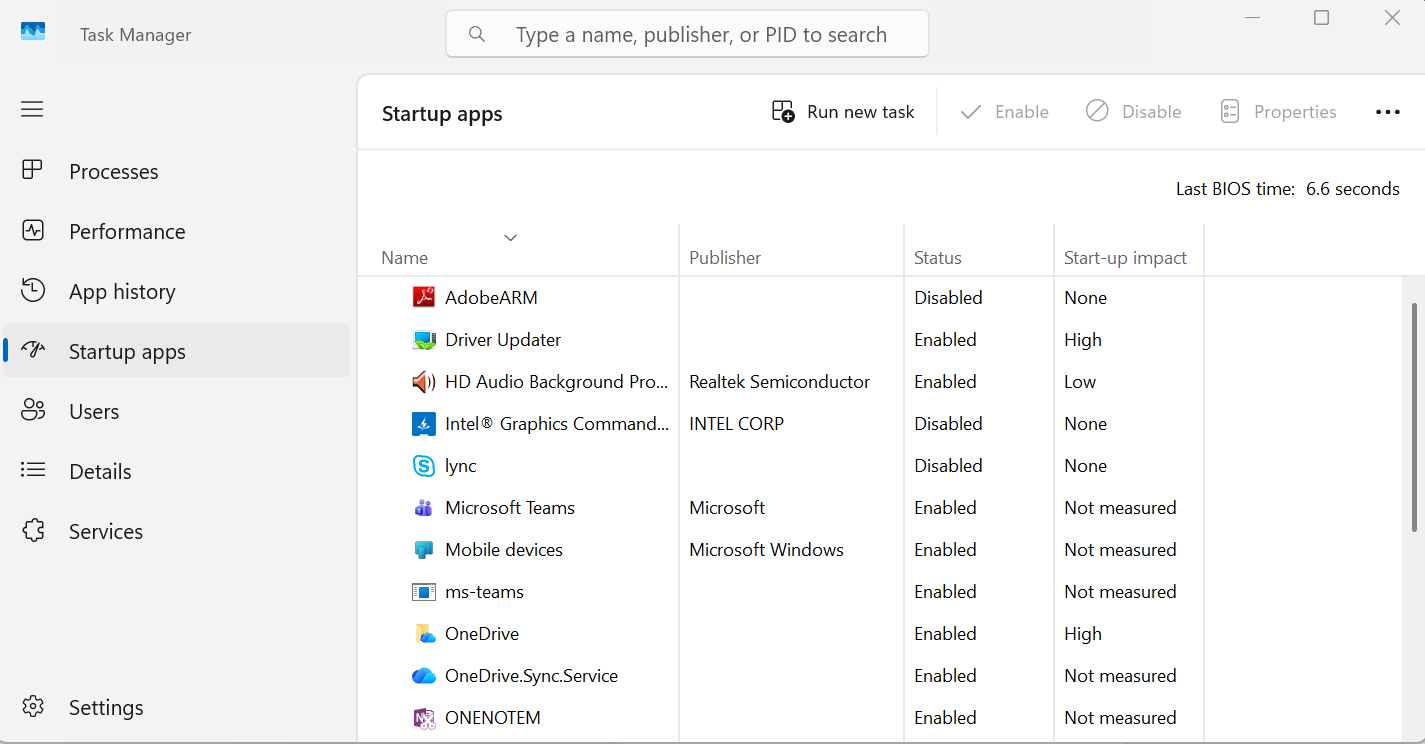Click AdobeARM's Disabled status cell

point(948,298)
